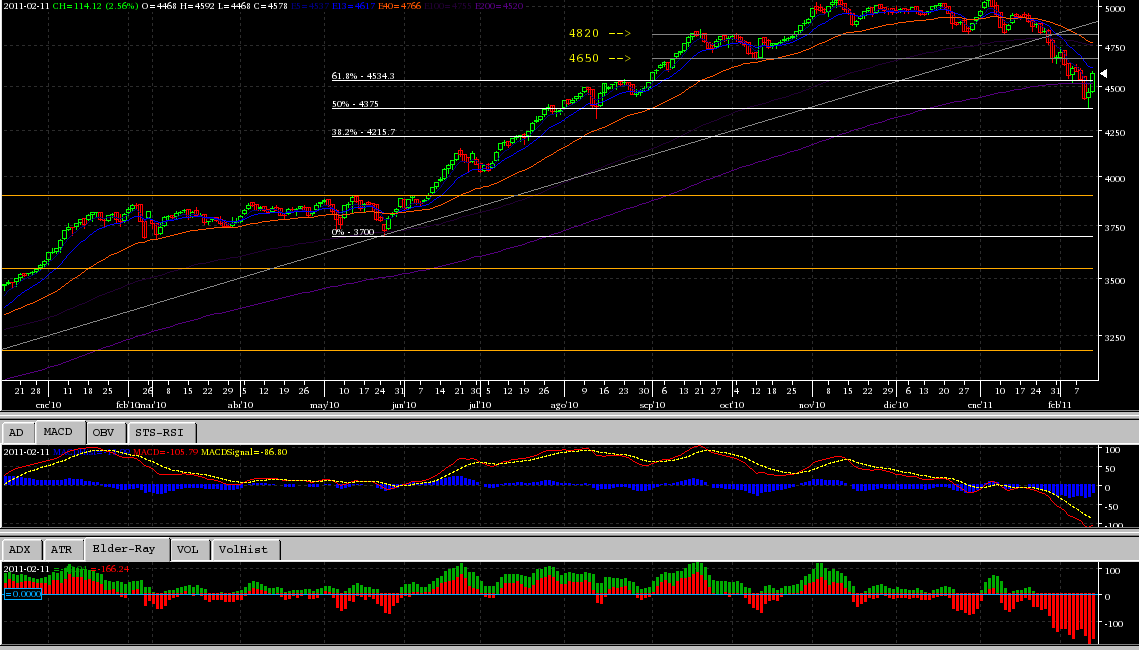The height and width of the screenshot is (650, 1139).
Task: Open the OBV indicator tab
Action: [x=103, y=433]
